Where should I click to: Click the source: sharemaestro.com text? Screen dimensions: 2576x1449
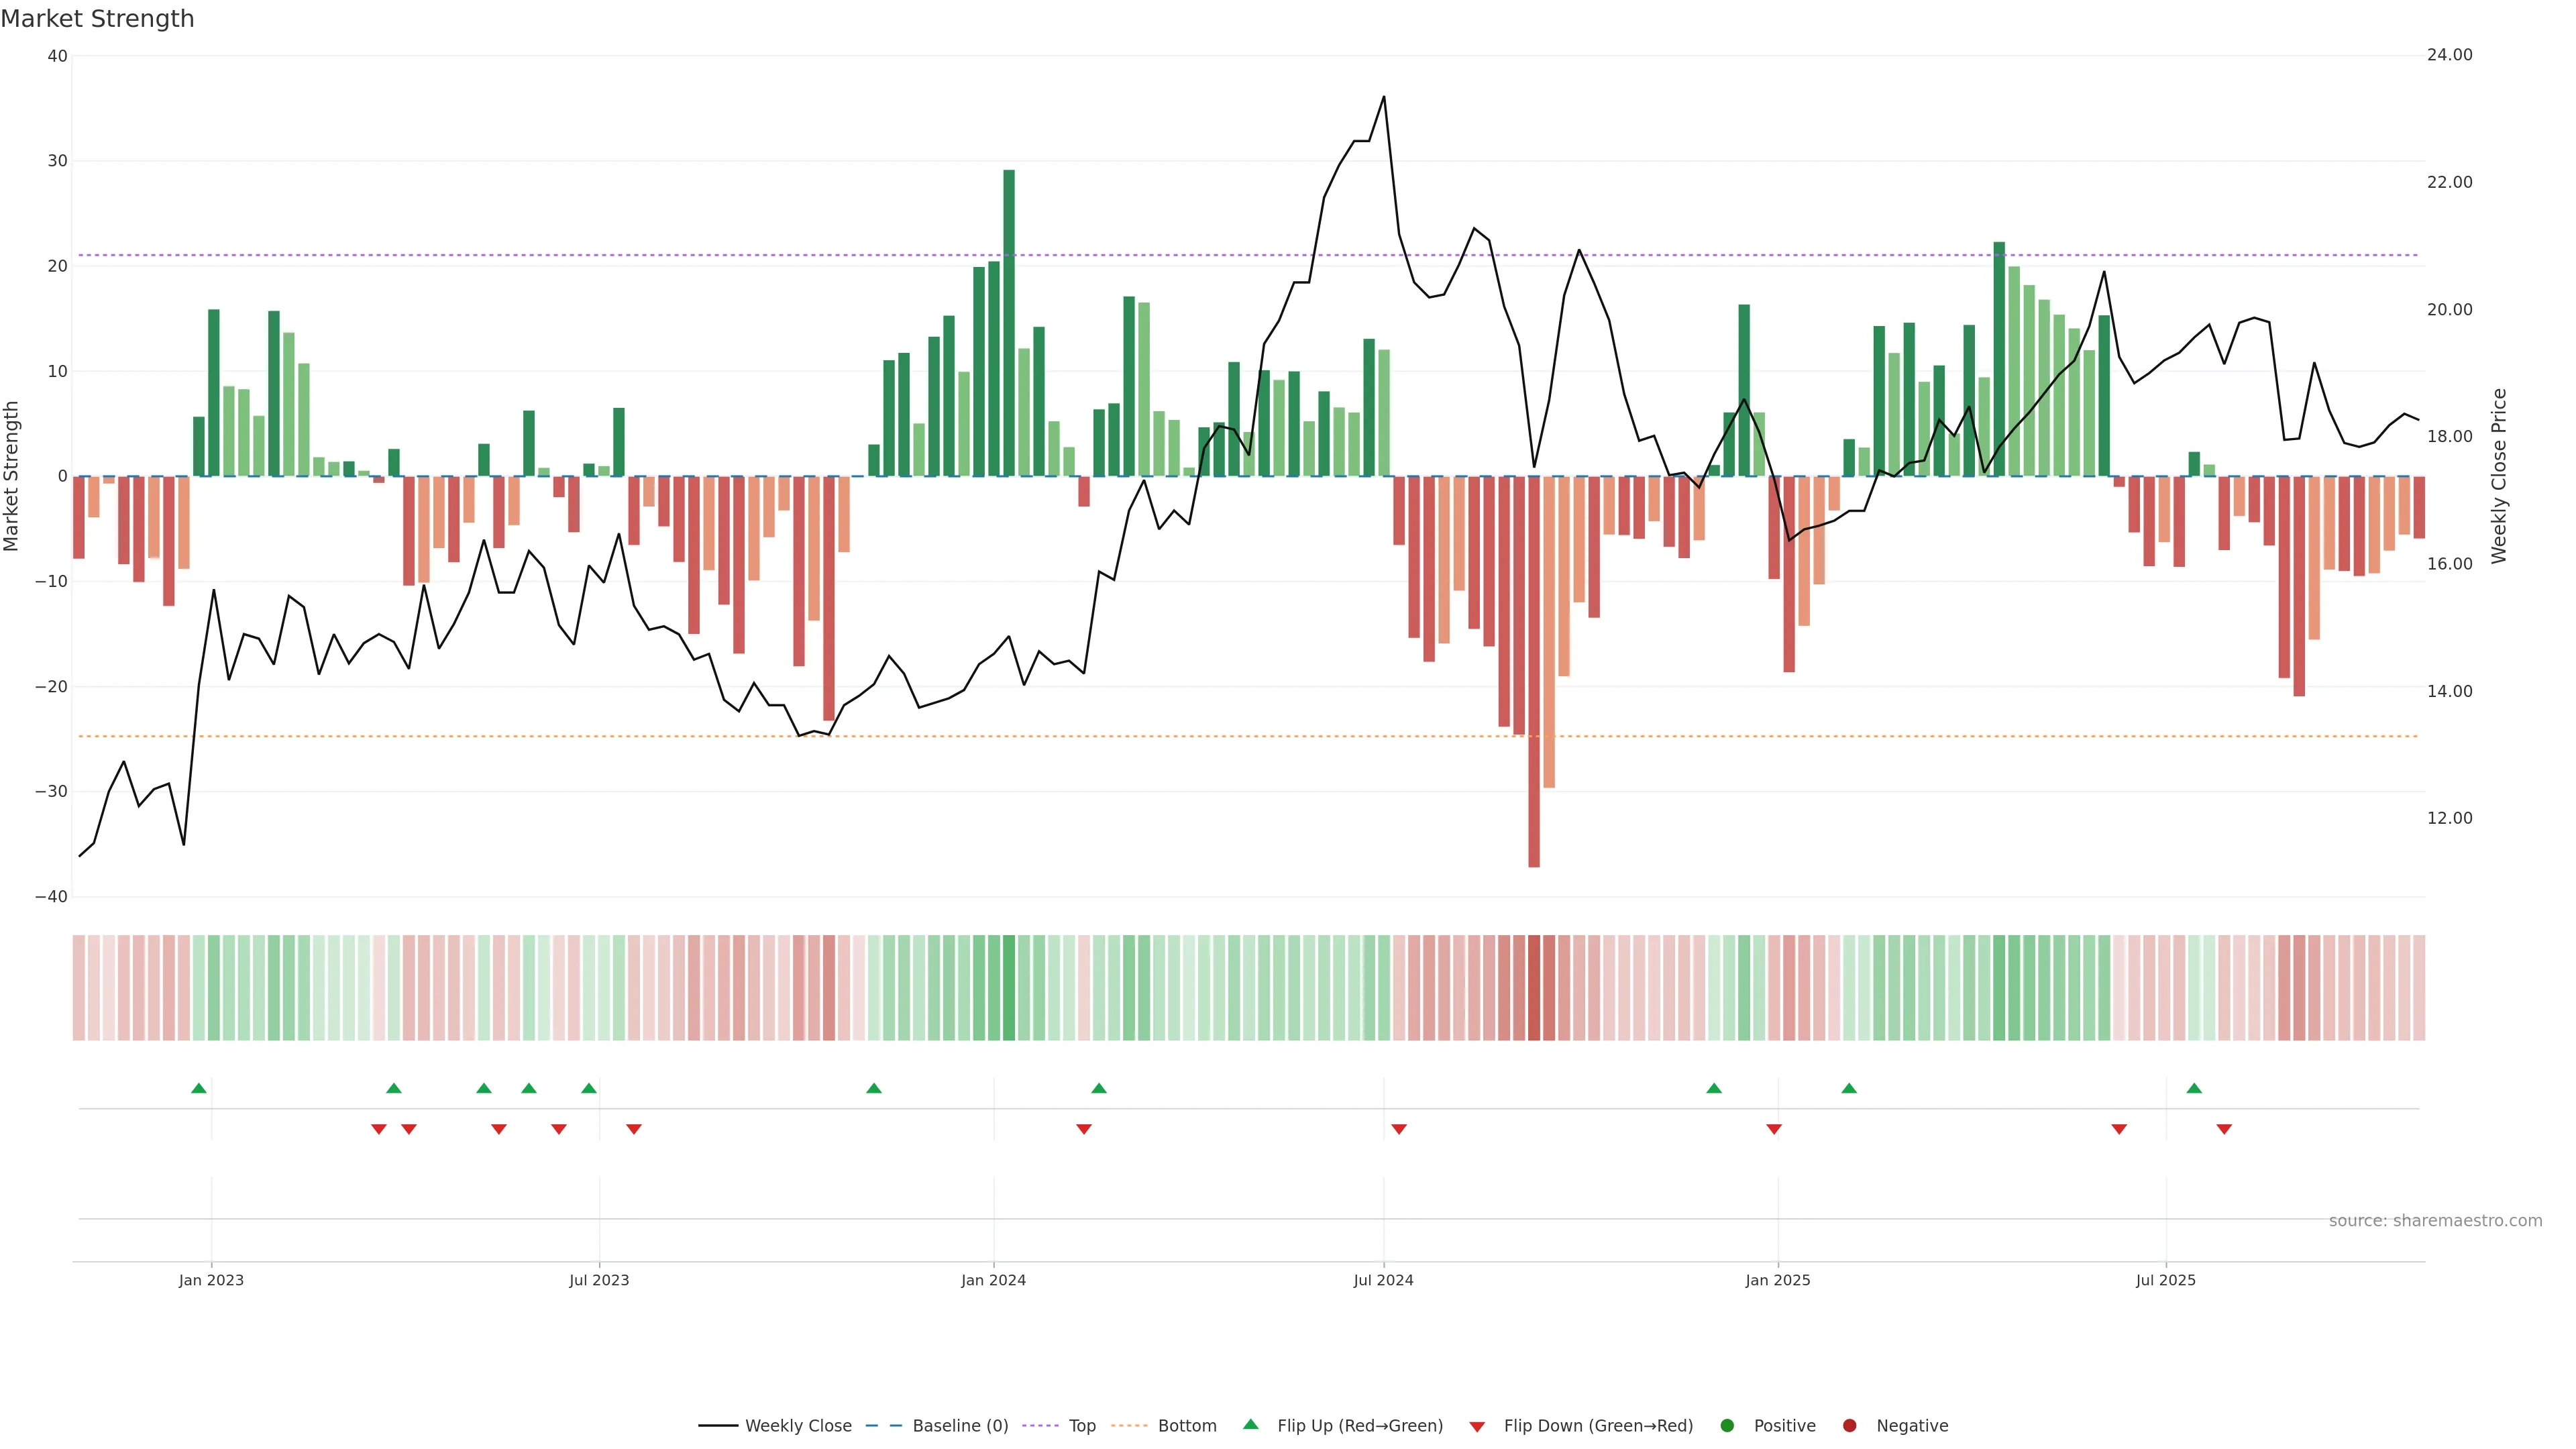coord(2435,1221)
